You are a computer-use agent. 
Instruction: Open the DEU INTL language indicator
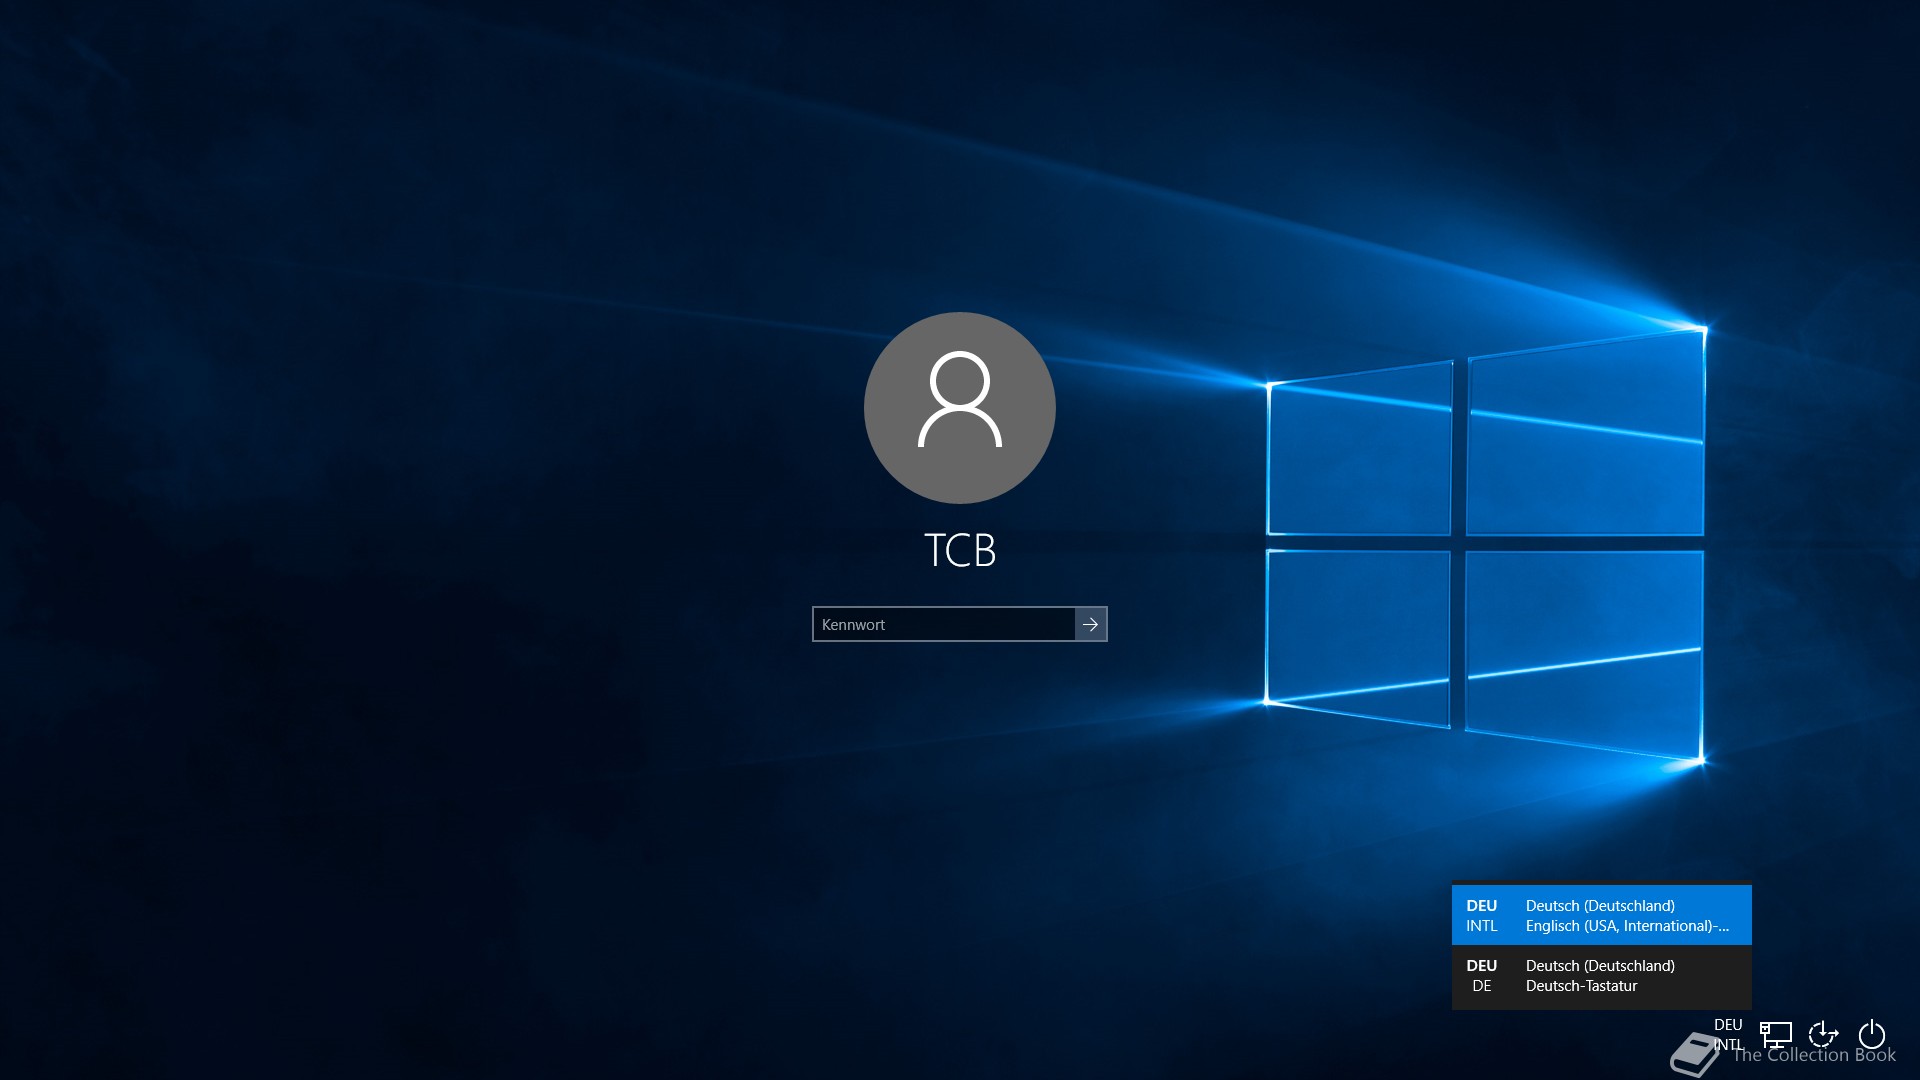pos(1728,1035)
